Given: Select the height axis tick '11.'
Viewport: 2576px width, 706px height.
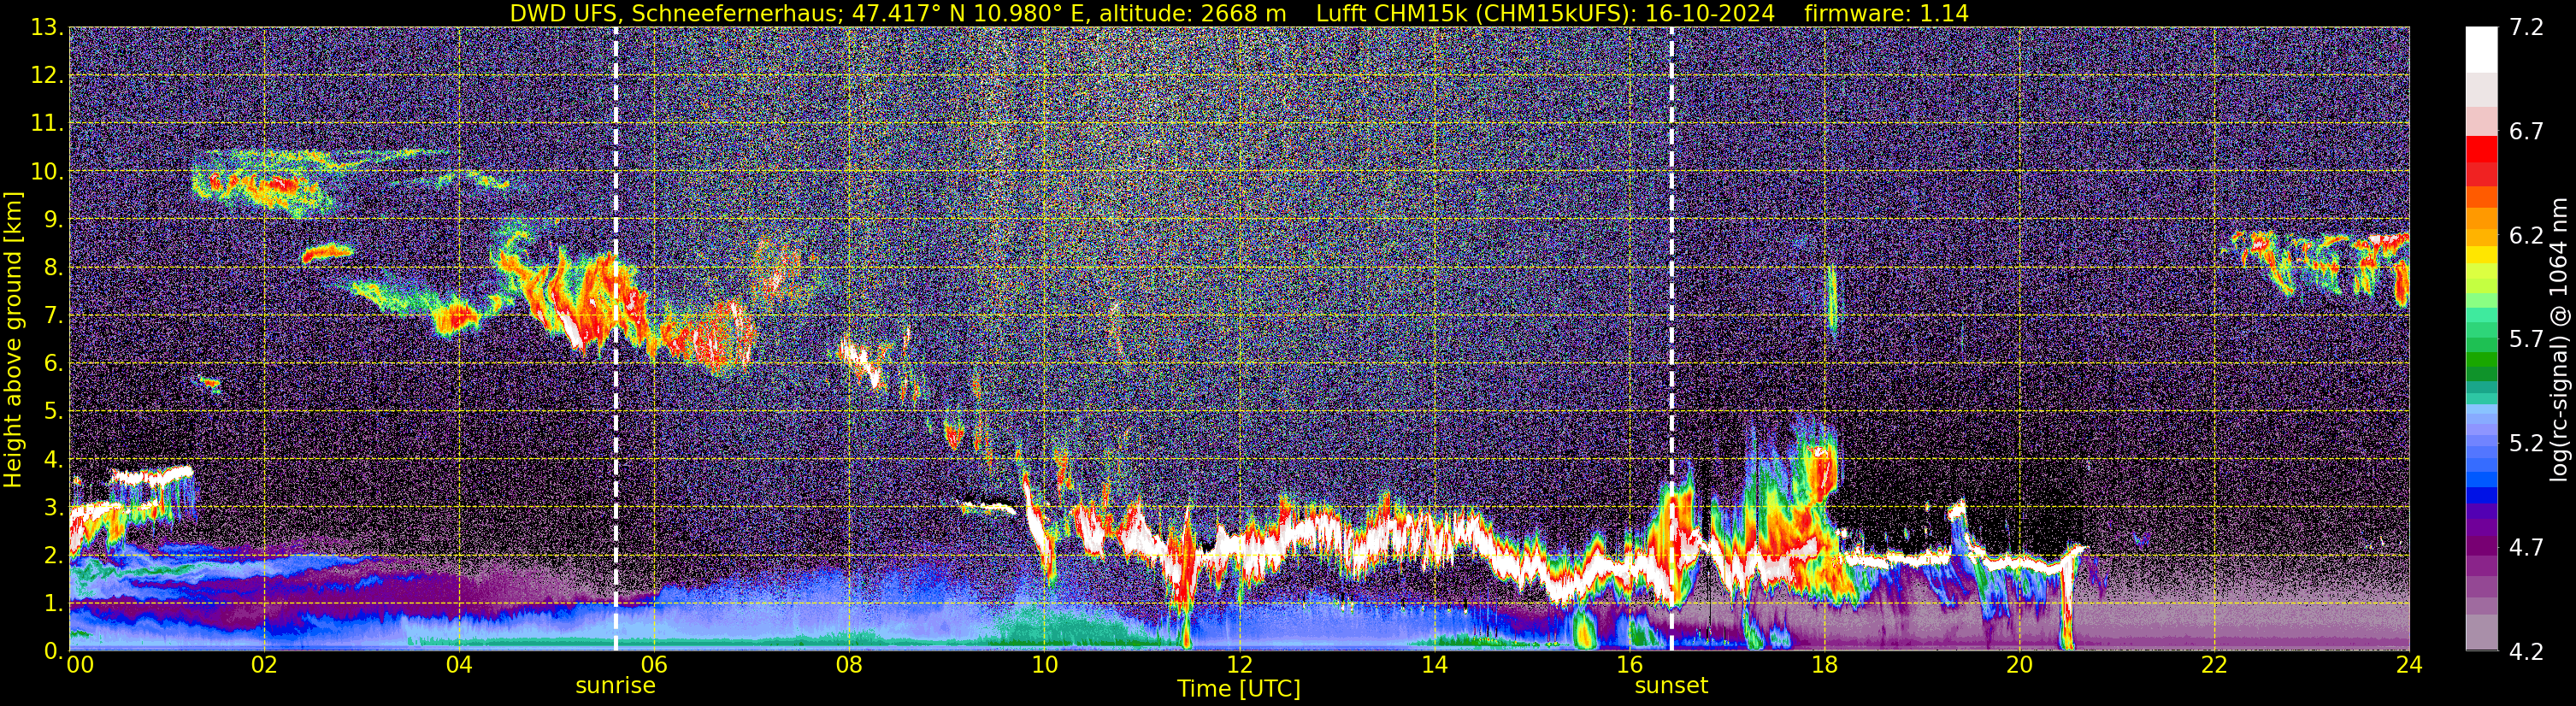Looking at the screenshot, I should click(47, 123).
